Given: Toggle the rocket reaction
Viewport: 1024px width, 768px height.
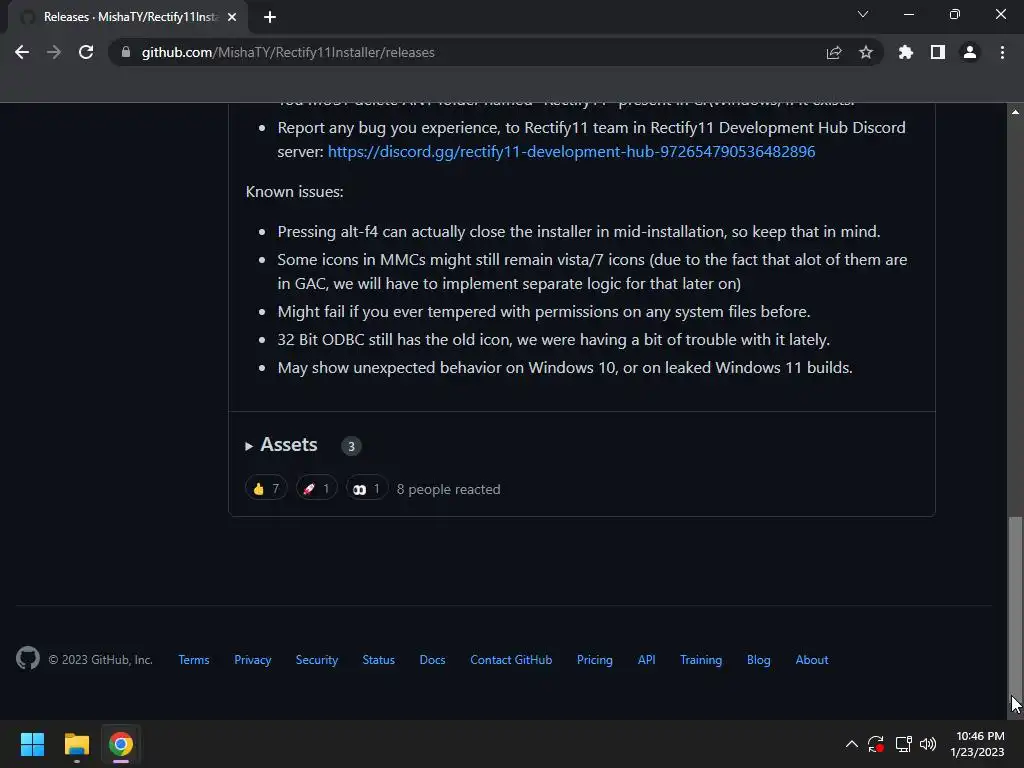Looking at the screenshot, I should pyautogui.click(x=316, y=488).
